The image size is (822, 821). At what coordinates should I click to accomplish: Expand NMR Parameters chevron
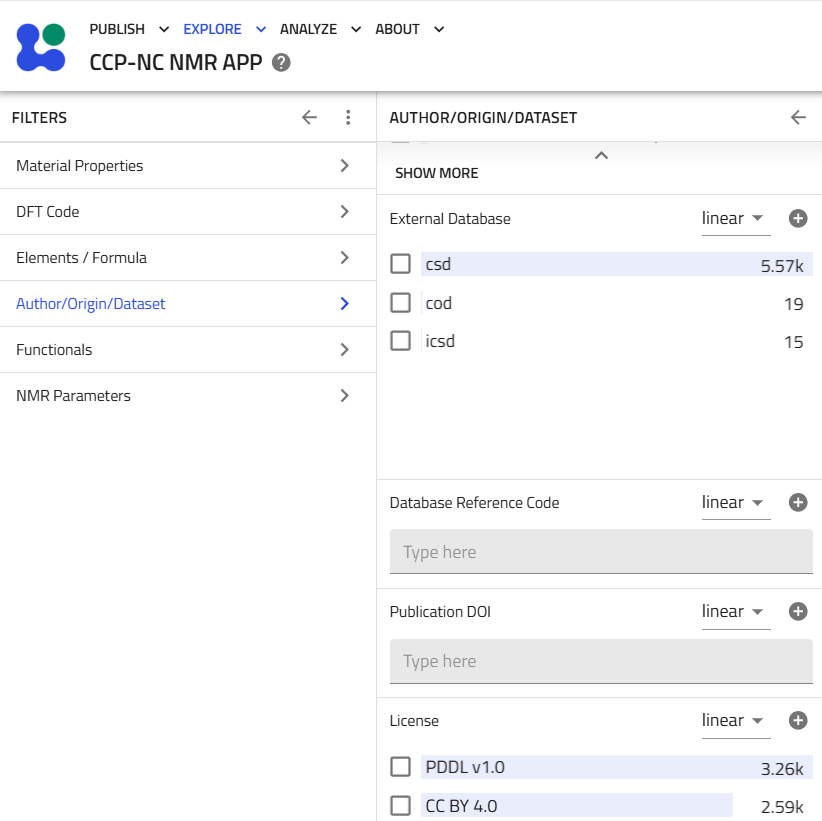pyautogui.click(x=344, y=396)
